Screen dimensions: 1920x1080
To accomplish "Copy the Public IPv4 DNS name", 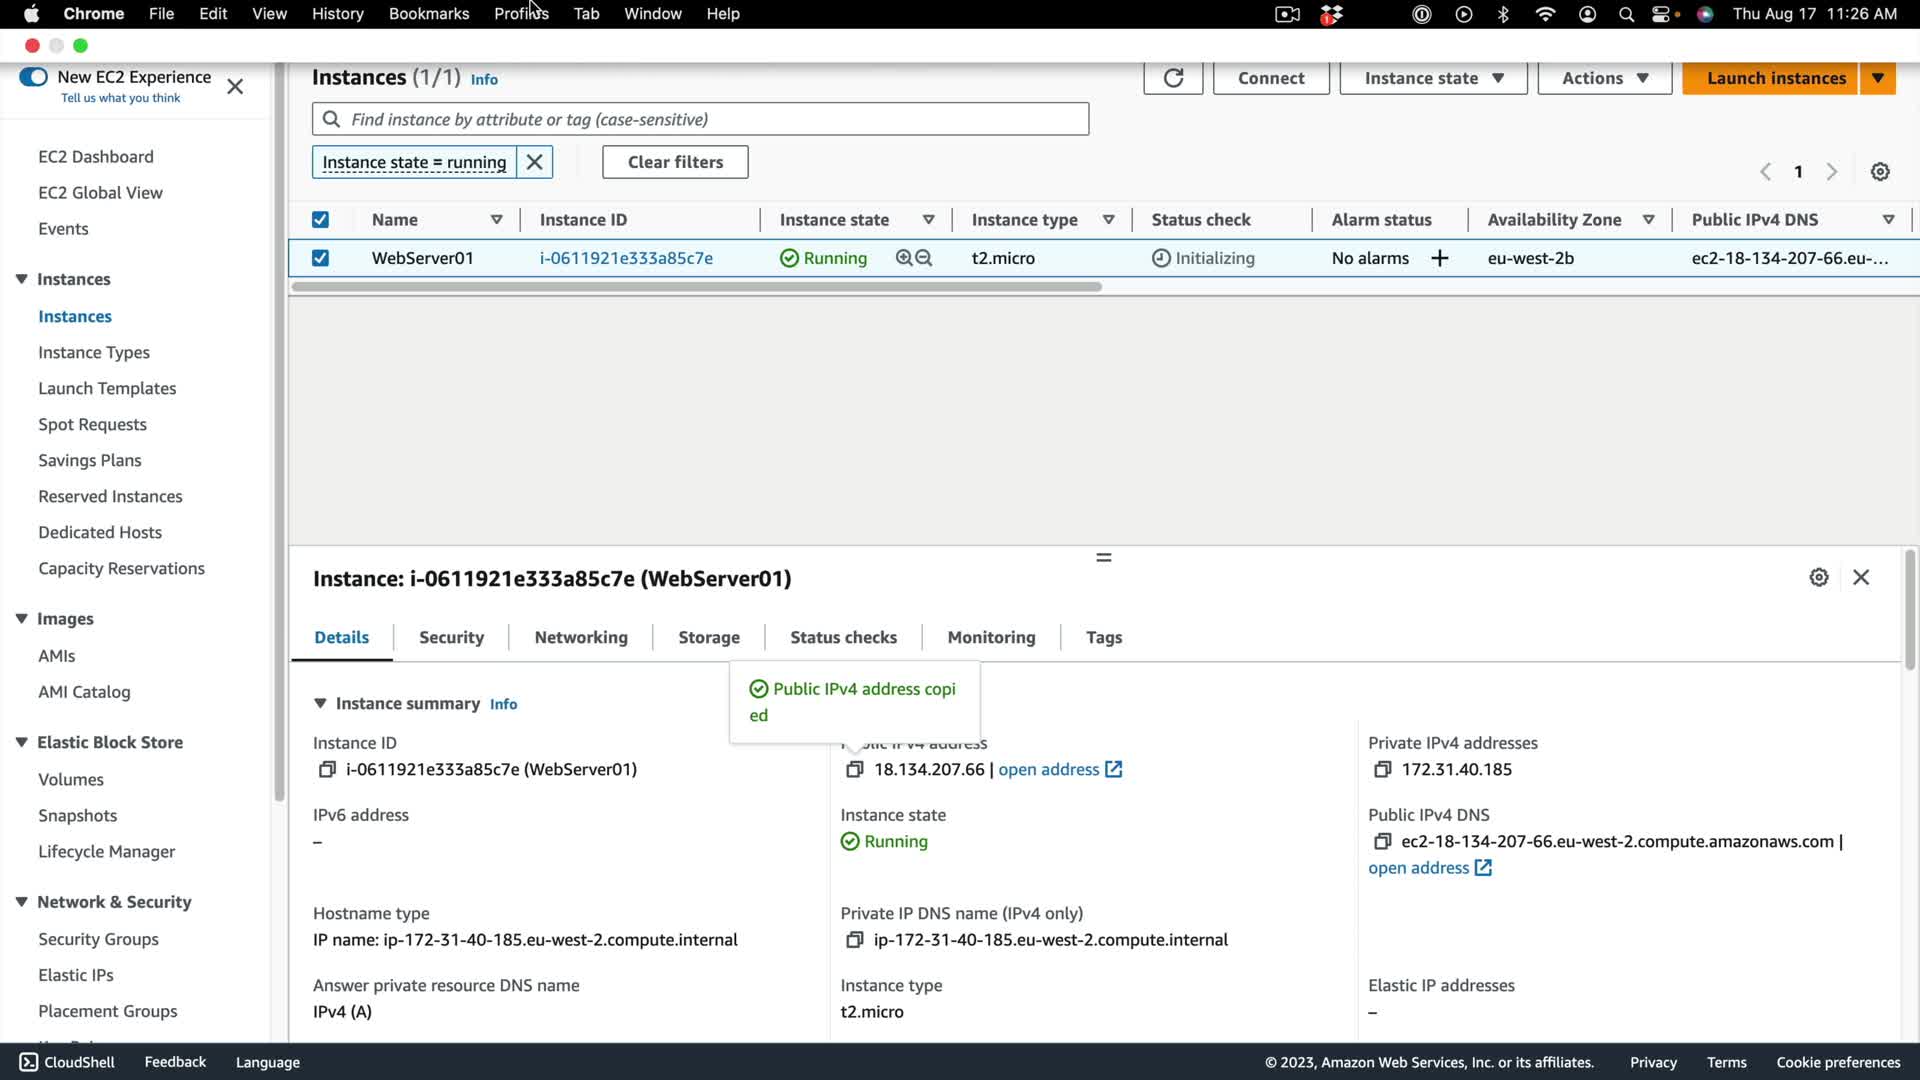I will (1382, 841).
